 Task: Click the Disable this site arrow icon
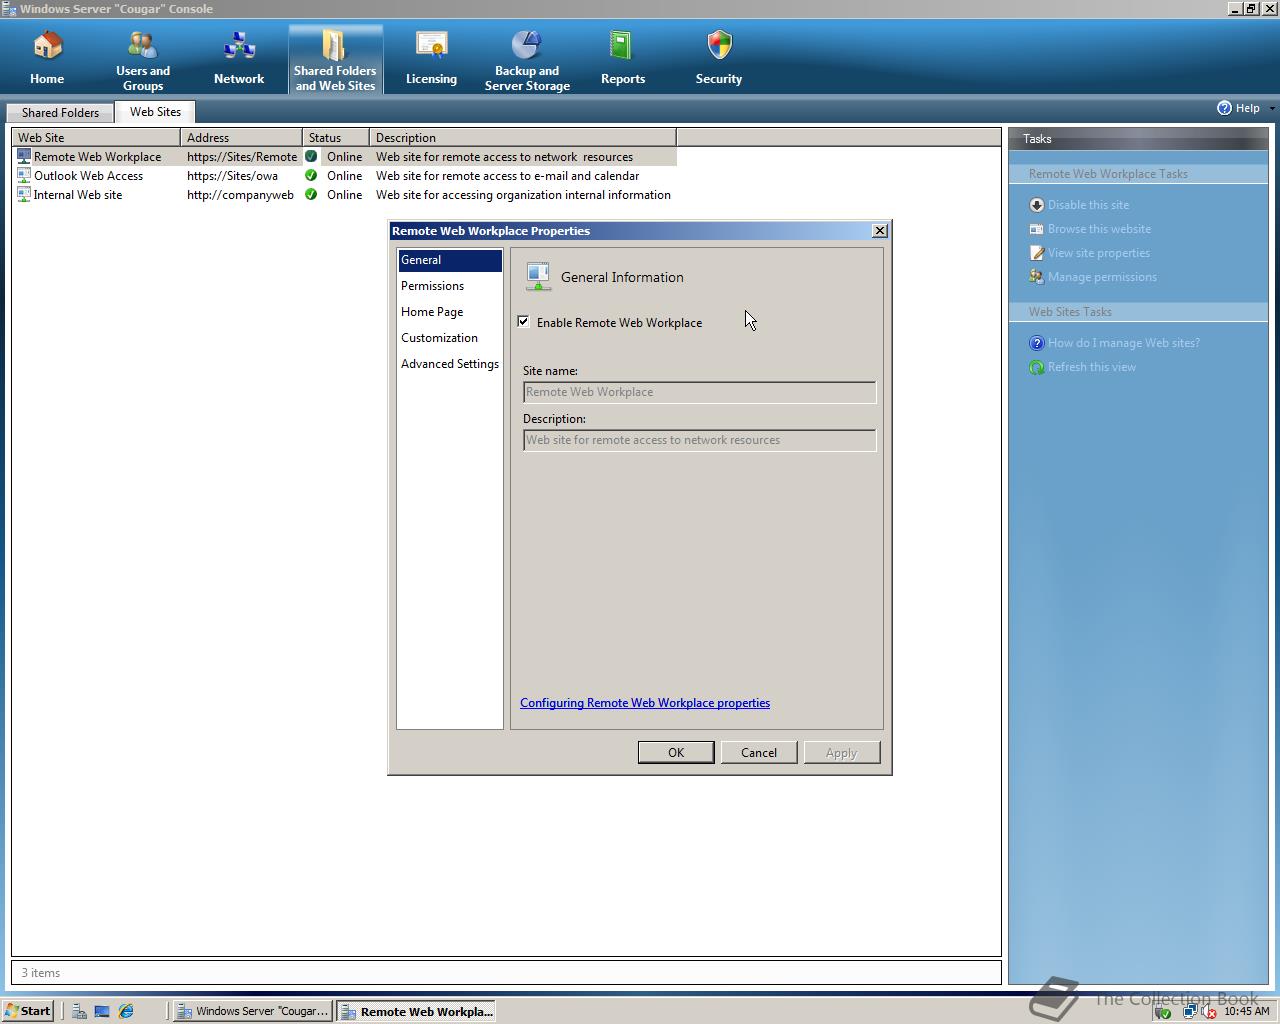[x=1037, y=205]
